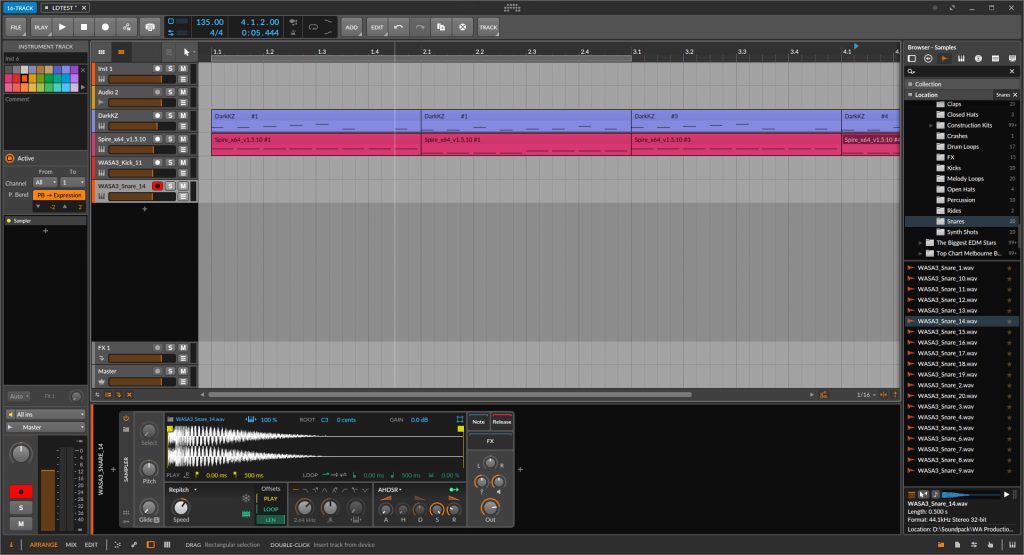The height and width of the screenshot is (555, 1024).
Task: Click the duplicate icon in toolbar
Action: coord(441,27)
